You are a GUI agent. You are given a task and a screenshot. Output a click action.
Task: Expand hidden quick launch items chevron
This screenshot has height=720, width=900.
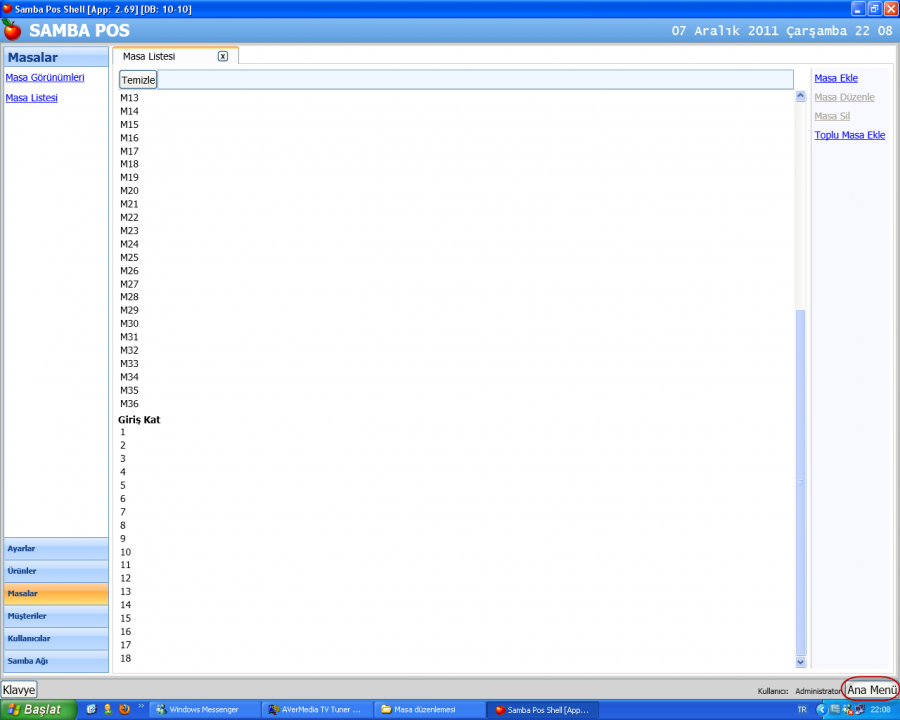pyautogui.click(x=141, y=706)
